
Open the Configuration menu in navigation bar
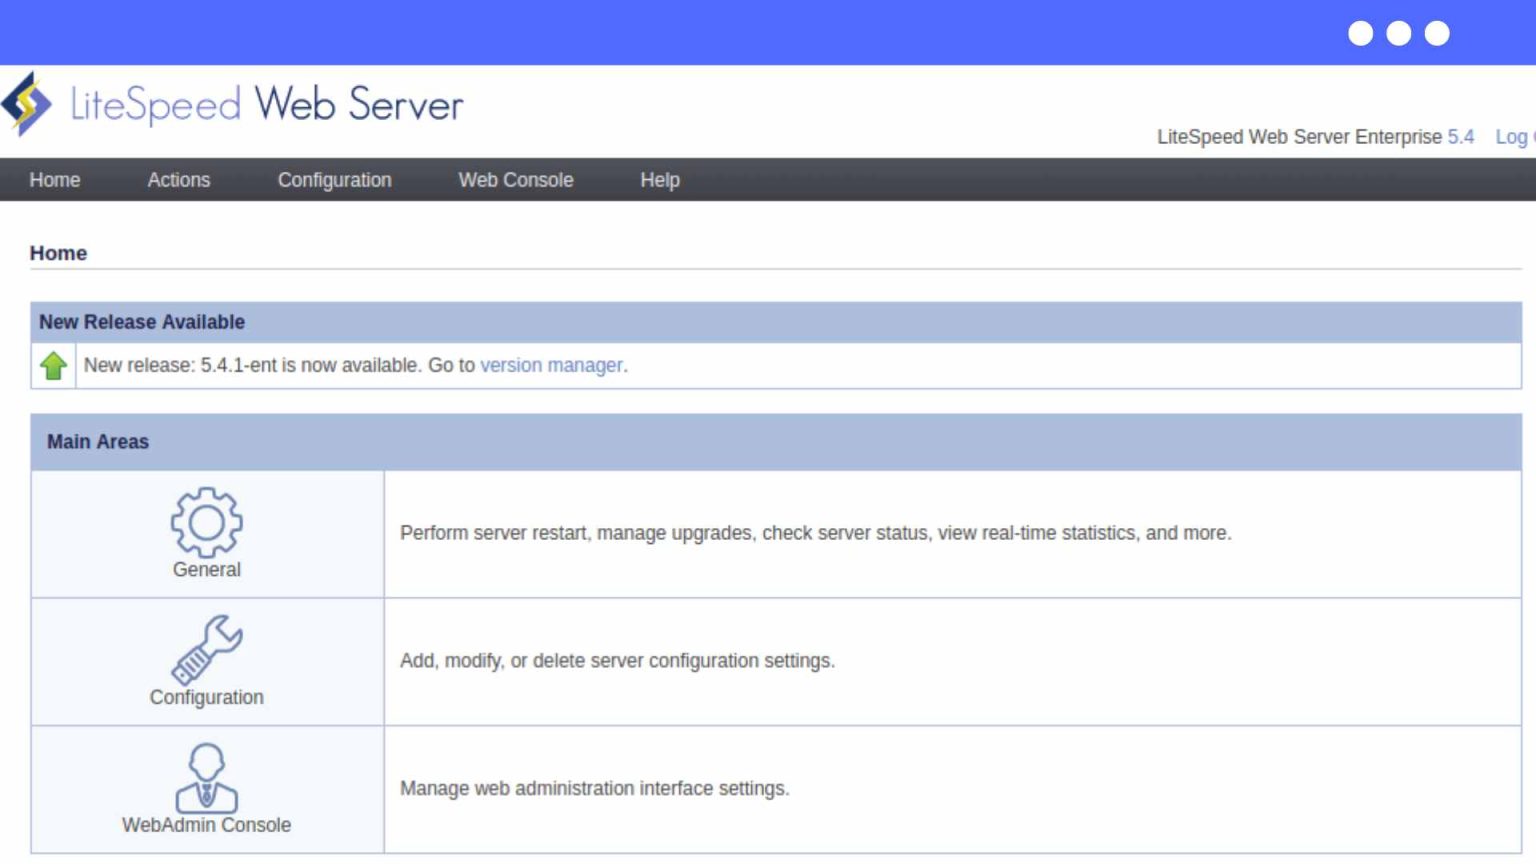point(335,180)
